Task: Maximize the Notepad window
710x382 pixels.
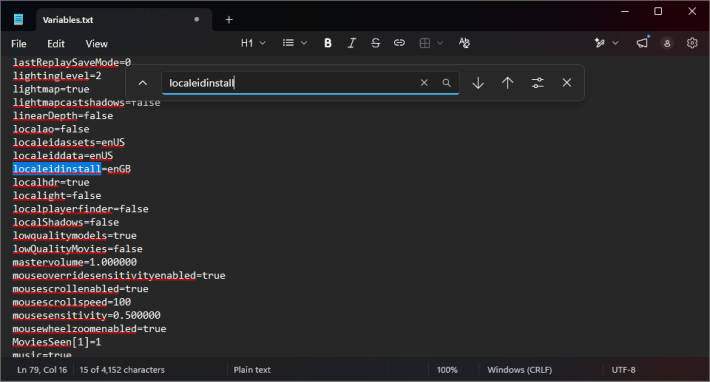Action: click(x=658, y=11)
